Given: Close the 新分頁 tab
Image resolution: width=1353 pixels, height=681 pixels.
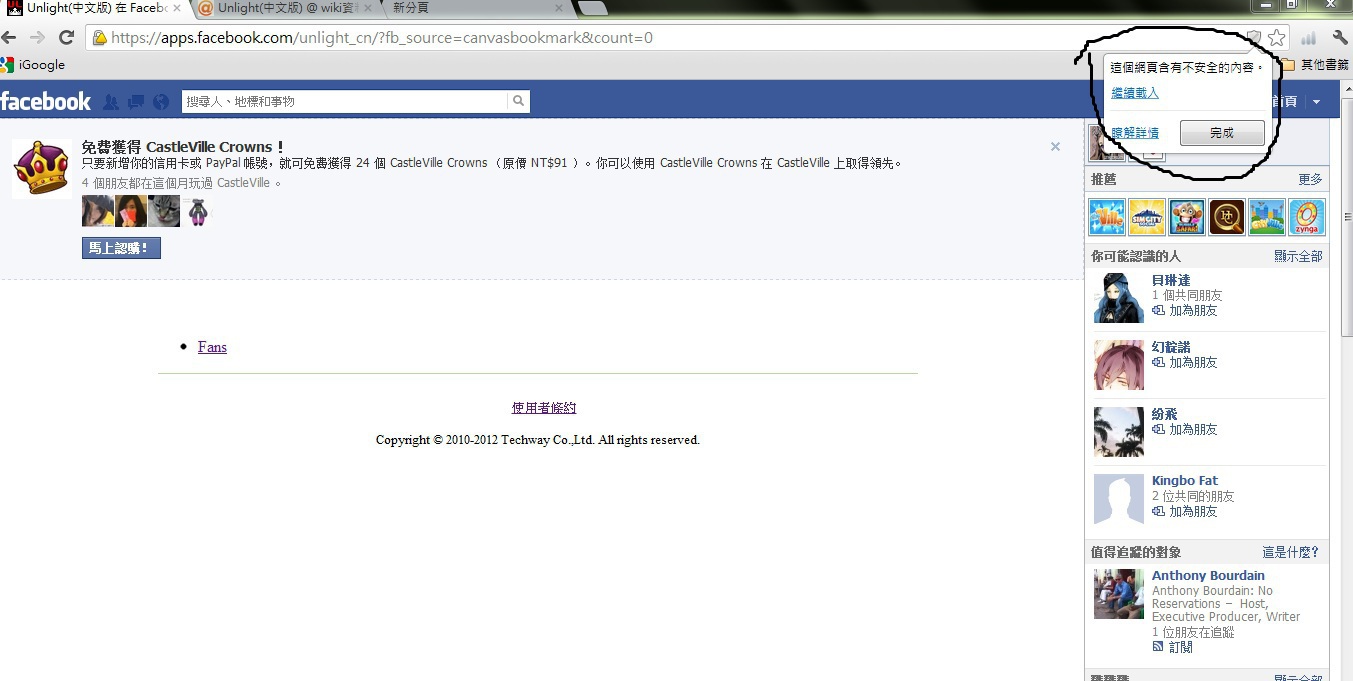Looking at the screenshot, I should [x=558, y=8].
